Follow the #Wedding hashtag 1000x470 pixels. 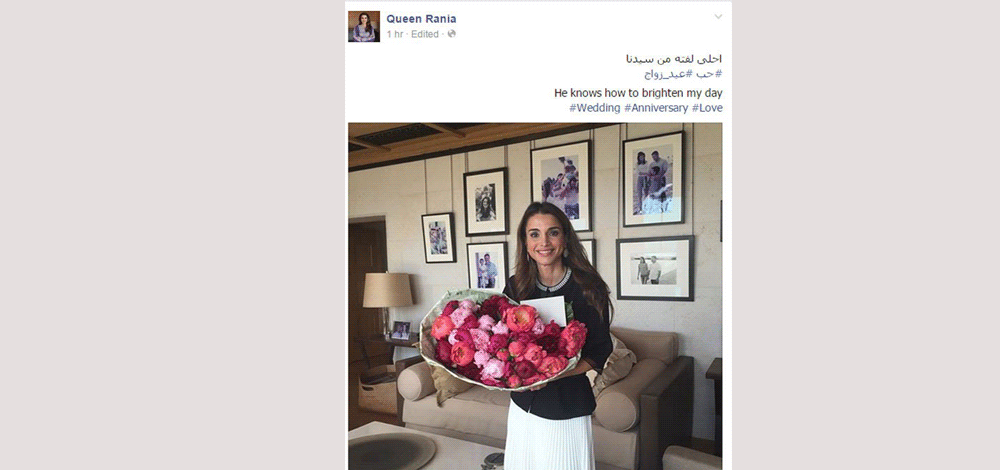(x=594, y=108)
